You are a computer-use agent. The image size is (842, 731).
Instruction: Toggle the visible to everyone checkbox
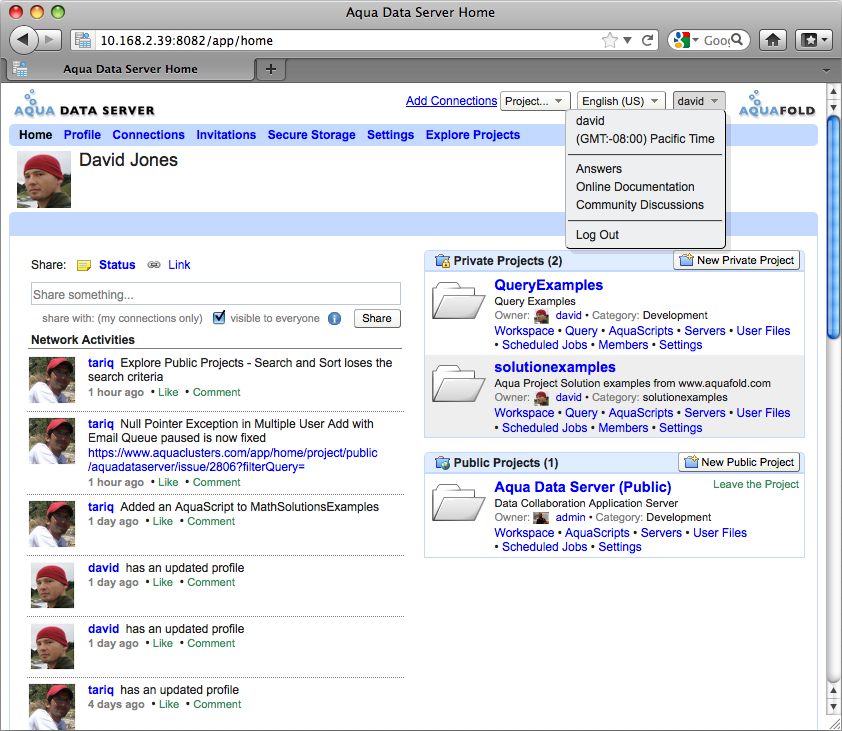[219, 317]
